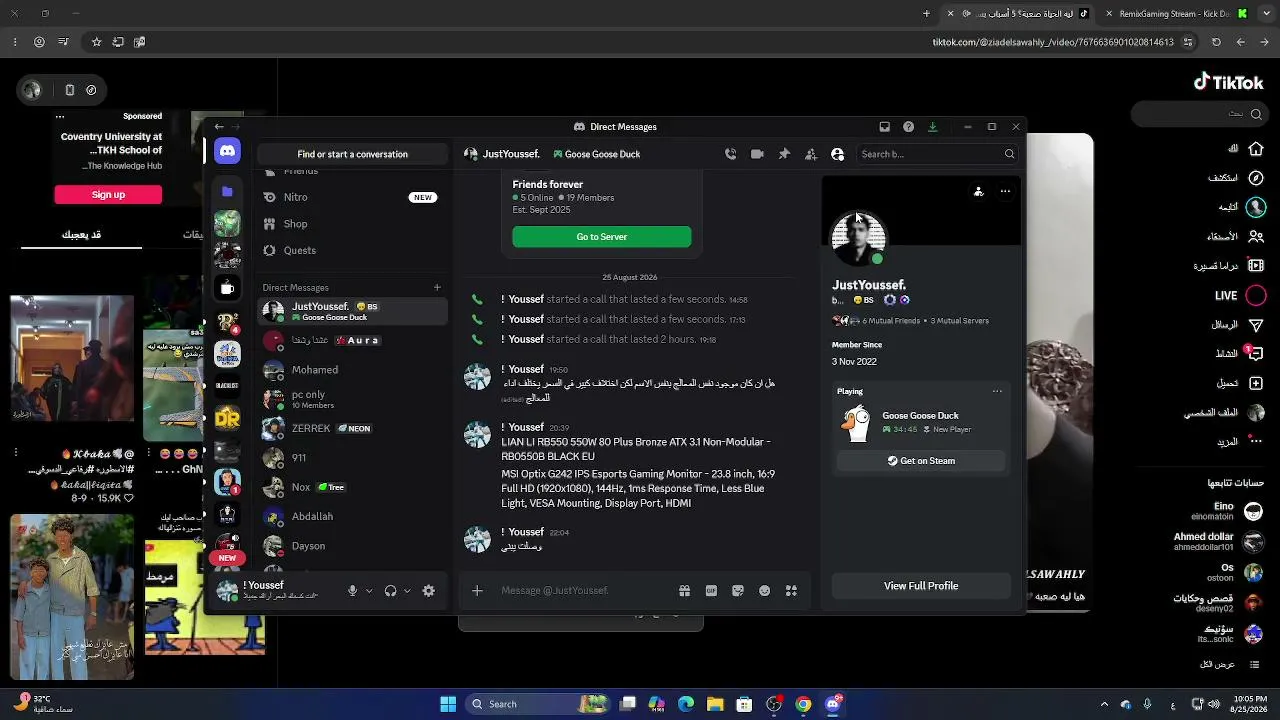1280x720 pixels.
Task: Open Ahmed dollar's TikTok account
Action: pos(1219,541)
